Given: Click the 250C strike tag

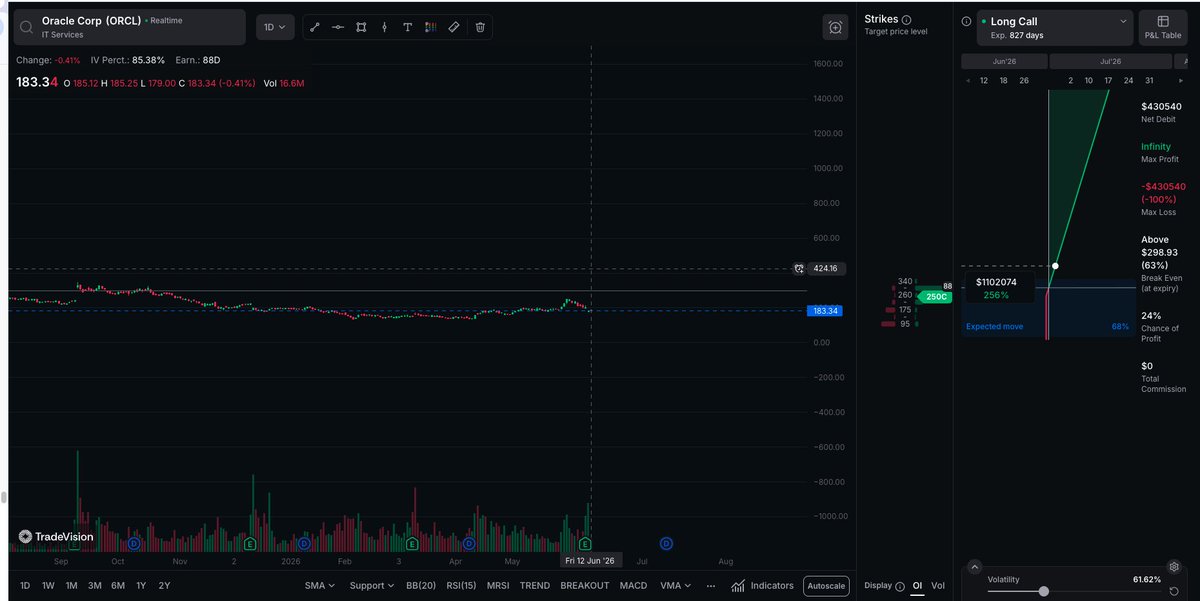Looking at the screenshot, I should [934, 297].
